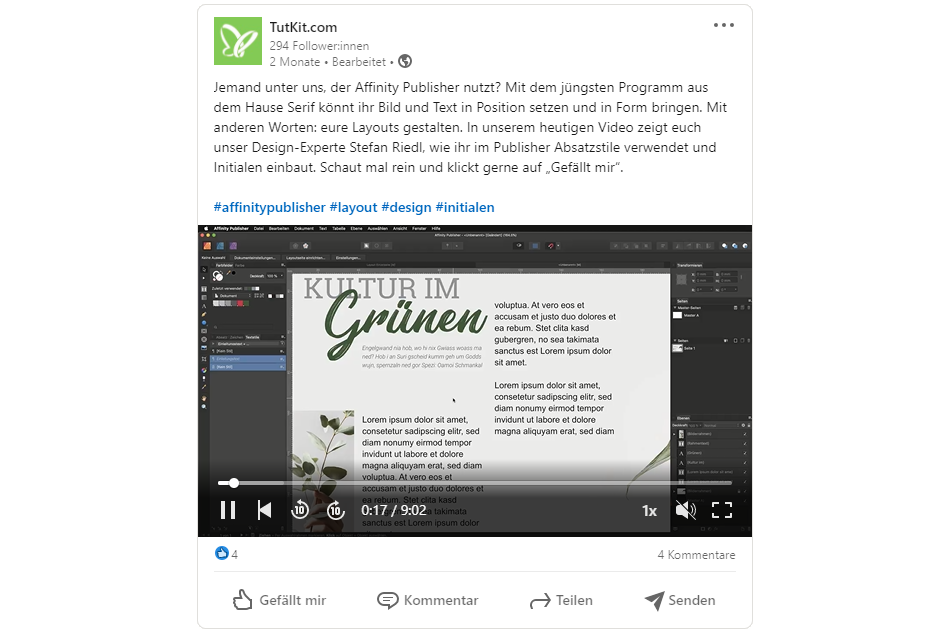Pause the video playback
Image resolution: width=950 pixels, height=636 pixels.
tap(228, 510)
